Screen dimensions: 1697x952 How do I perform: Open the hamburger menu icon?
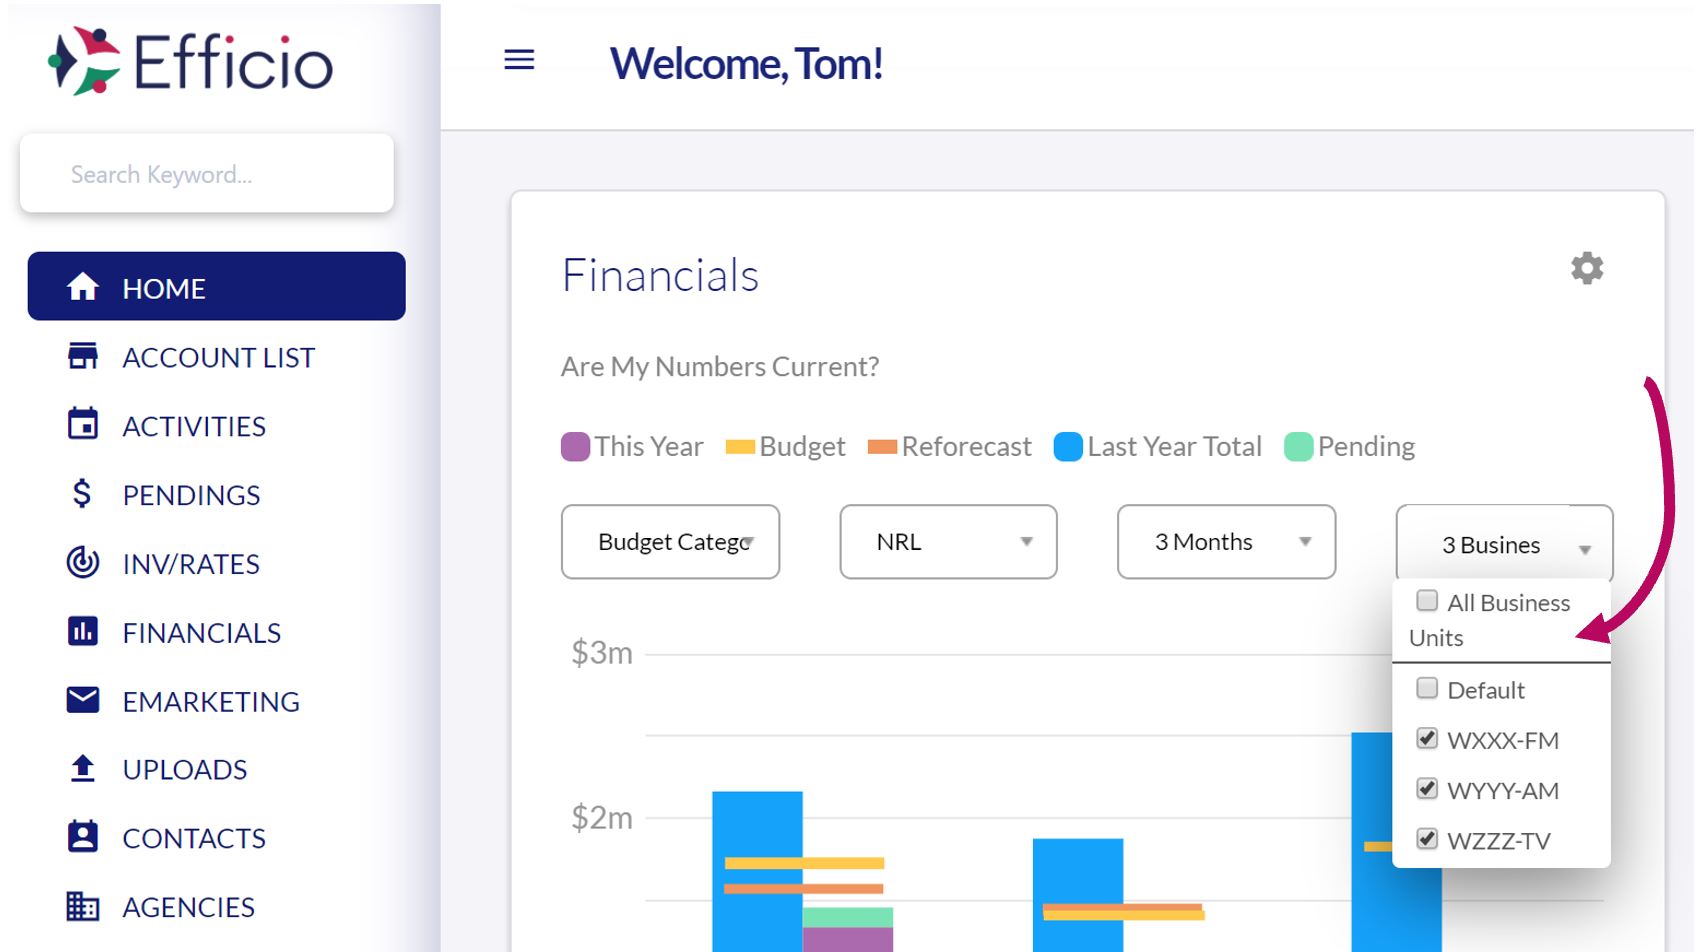[x=519, y=60]
